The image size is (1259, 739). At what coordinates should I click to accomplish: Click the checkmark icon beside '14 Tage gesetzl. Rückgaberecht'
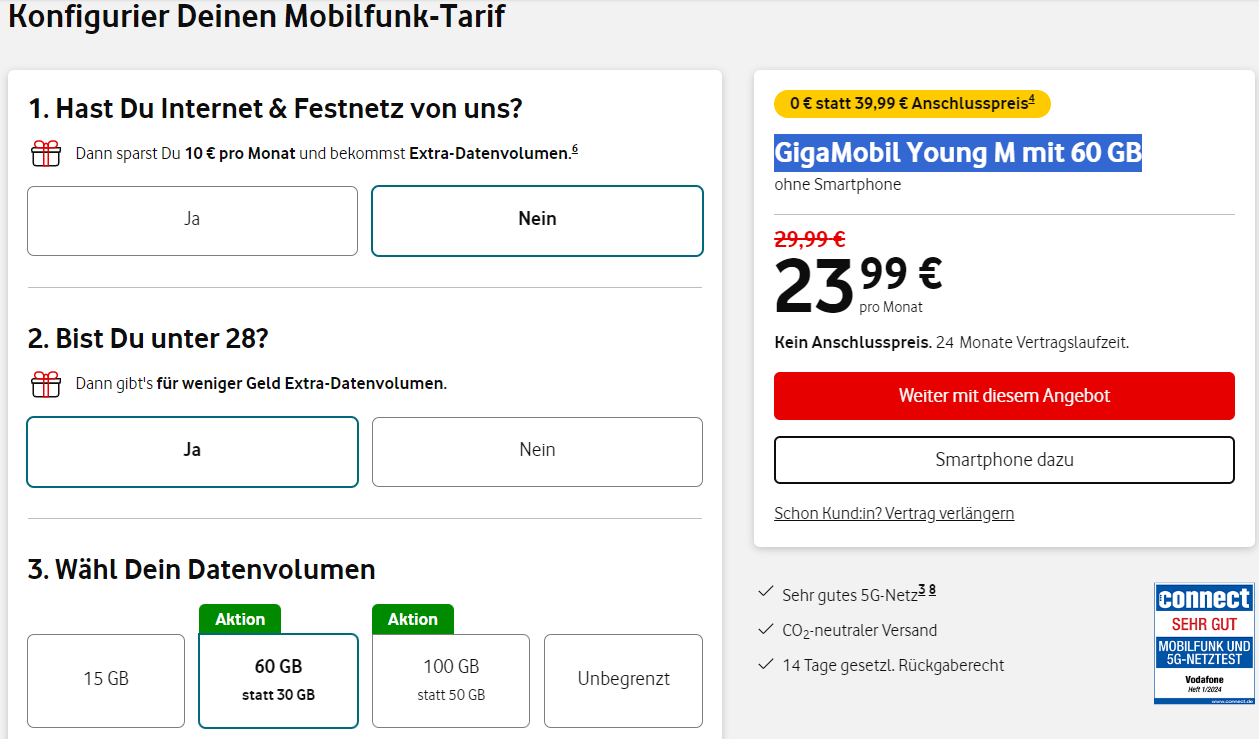tap(766, 664)
